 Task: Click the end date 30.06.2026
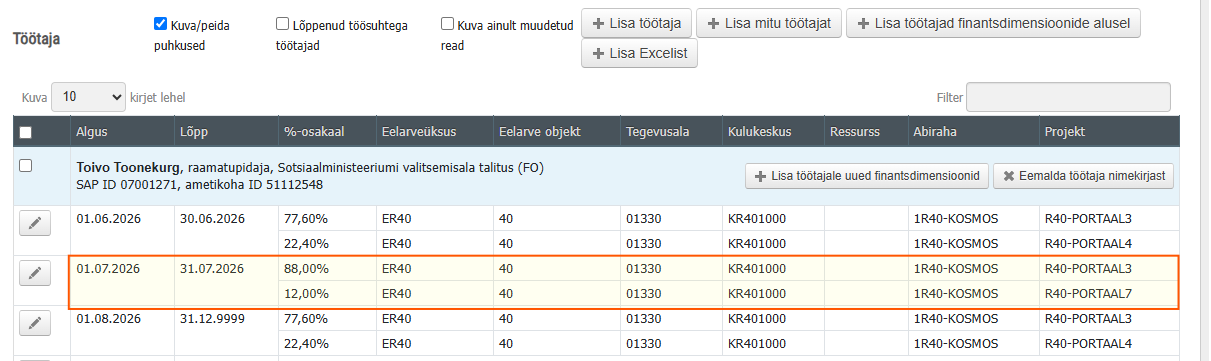(x=212, y=218)
